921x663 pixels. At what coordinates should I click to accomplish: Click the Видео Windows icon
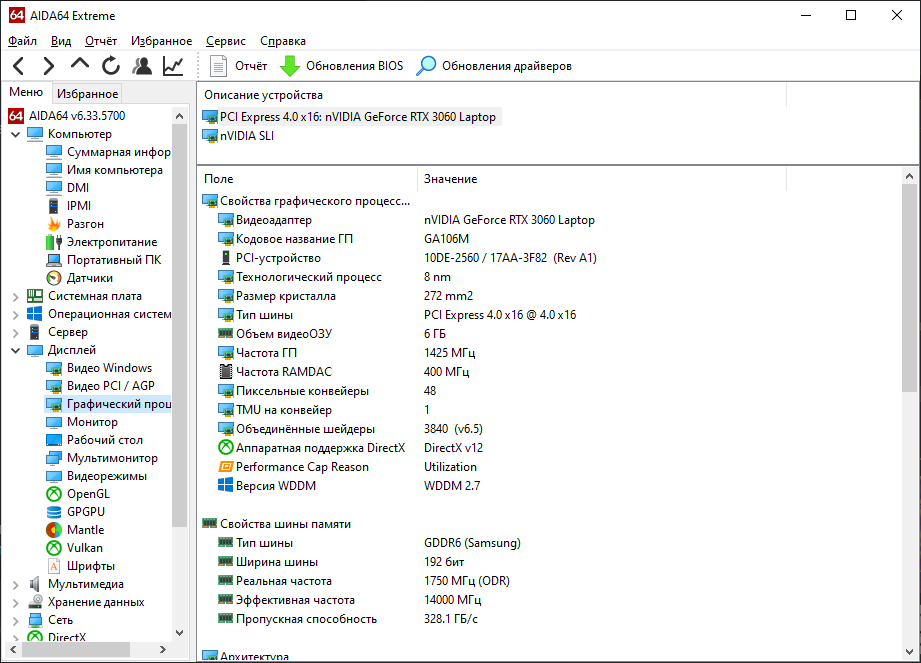[x=54, y=368]
